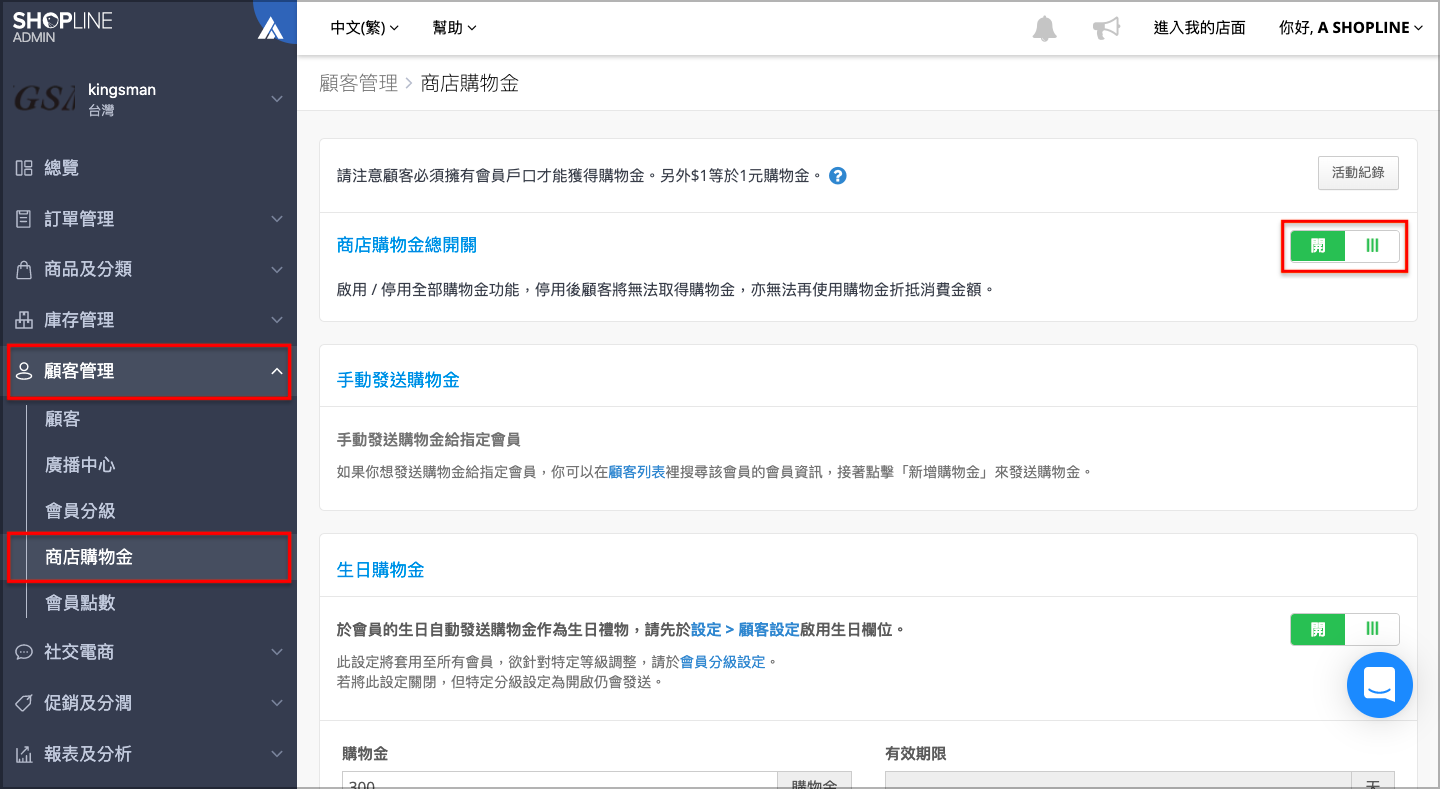Expand the kingsman store switcher chevron
Image resolution: width=1440 pixels, height=789 pixels.
point(277,99)
